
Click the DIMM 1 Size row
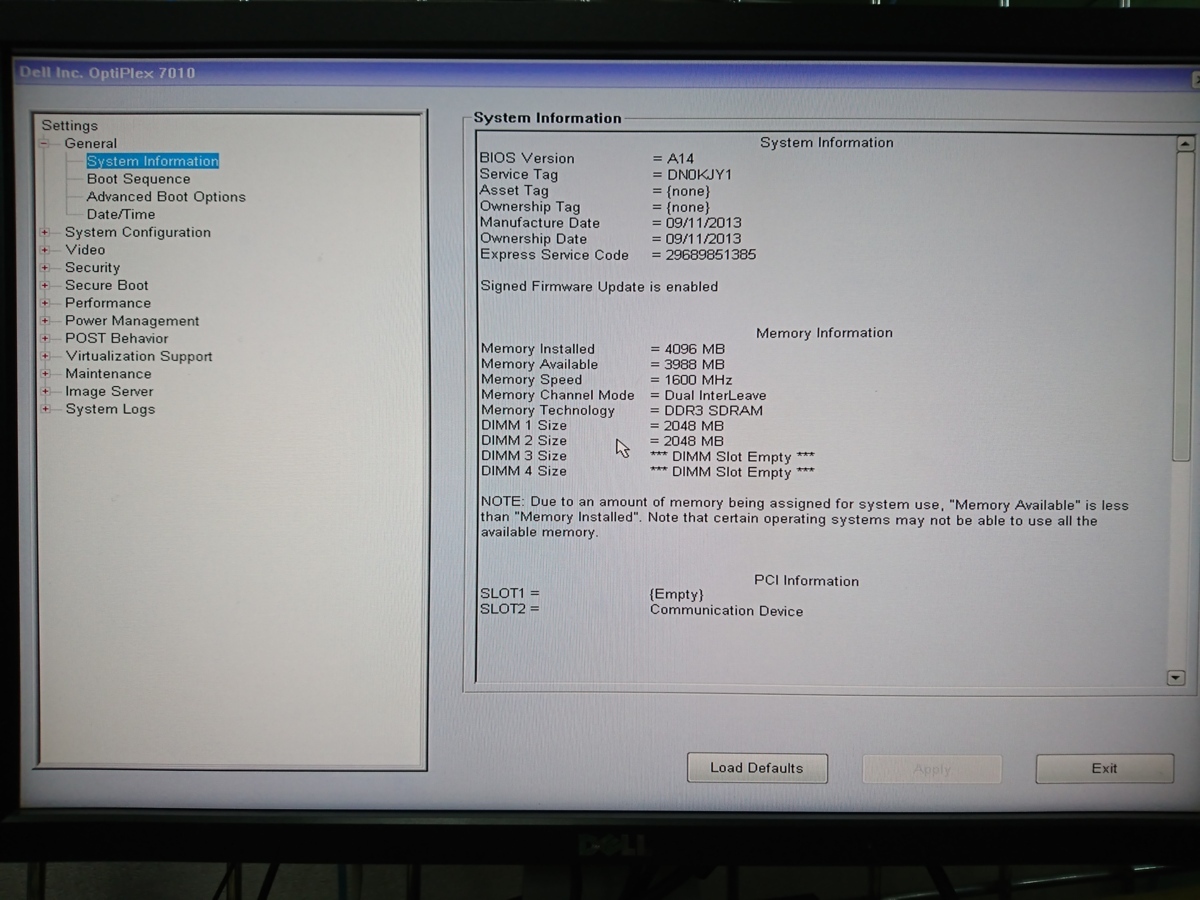tap(602, 426)
